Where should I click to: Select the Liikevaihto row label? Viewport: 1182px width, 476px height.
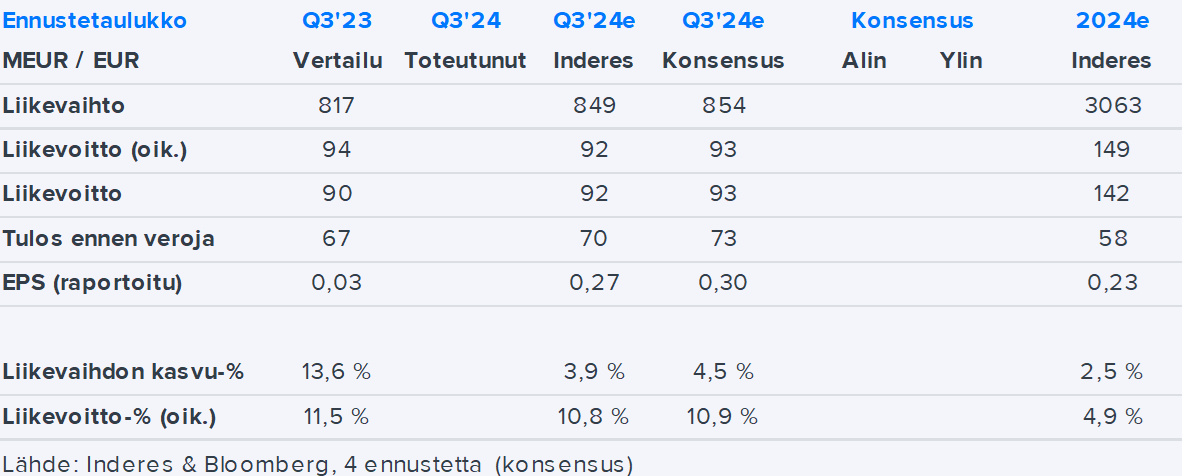point(64,105)
